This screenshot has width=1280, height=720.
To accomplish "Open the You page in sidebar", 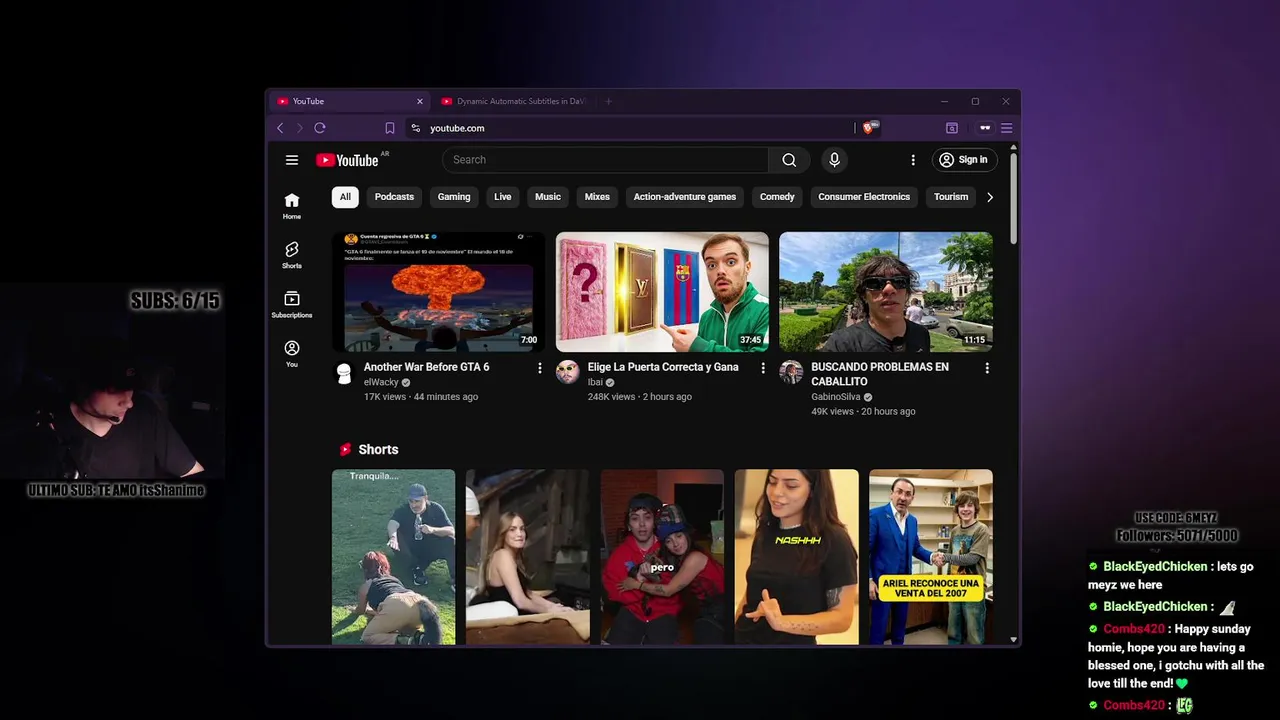I will click(292, 354).
